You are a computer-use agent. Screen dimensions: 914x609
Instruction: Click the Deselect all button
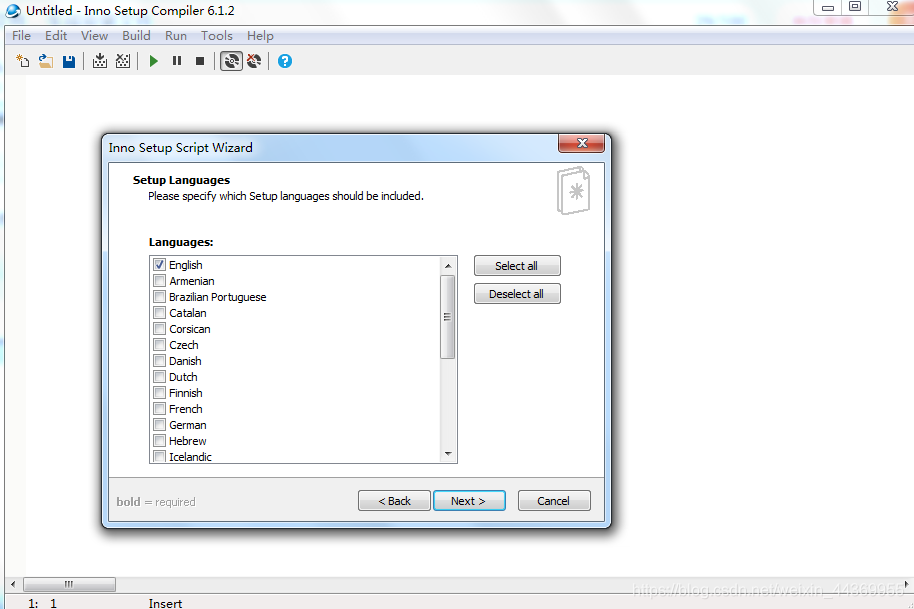click(x=517, y=294)
